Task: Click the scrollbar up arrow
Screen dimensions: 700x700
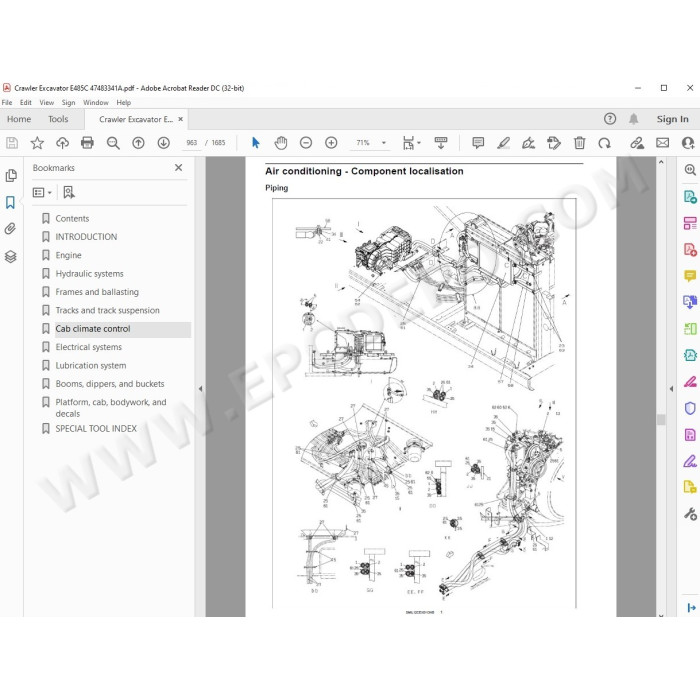Action: coord(661,162)
